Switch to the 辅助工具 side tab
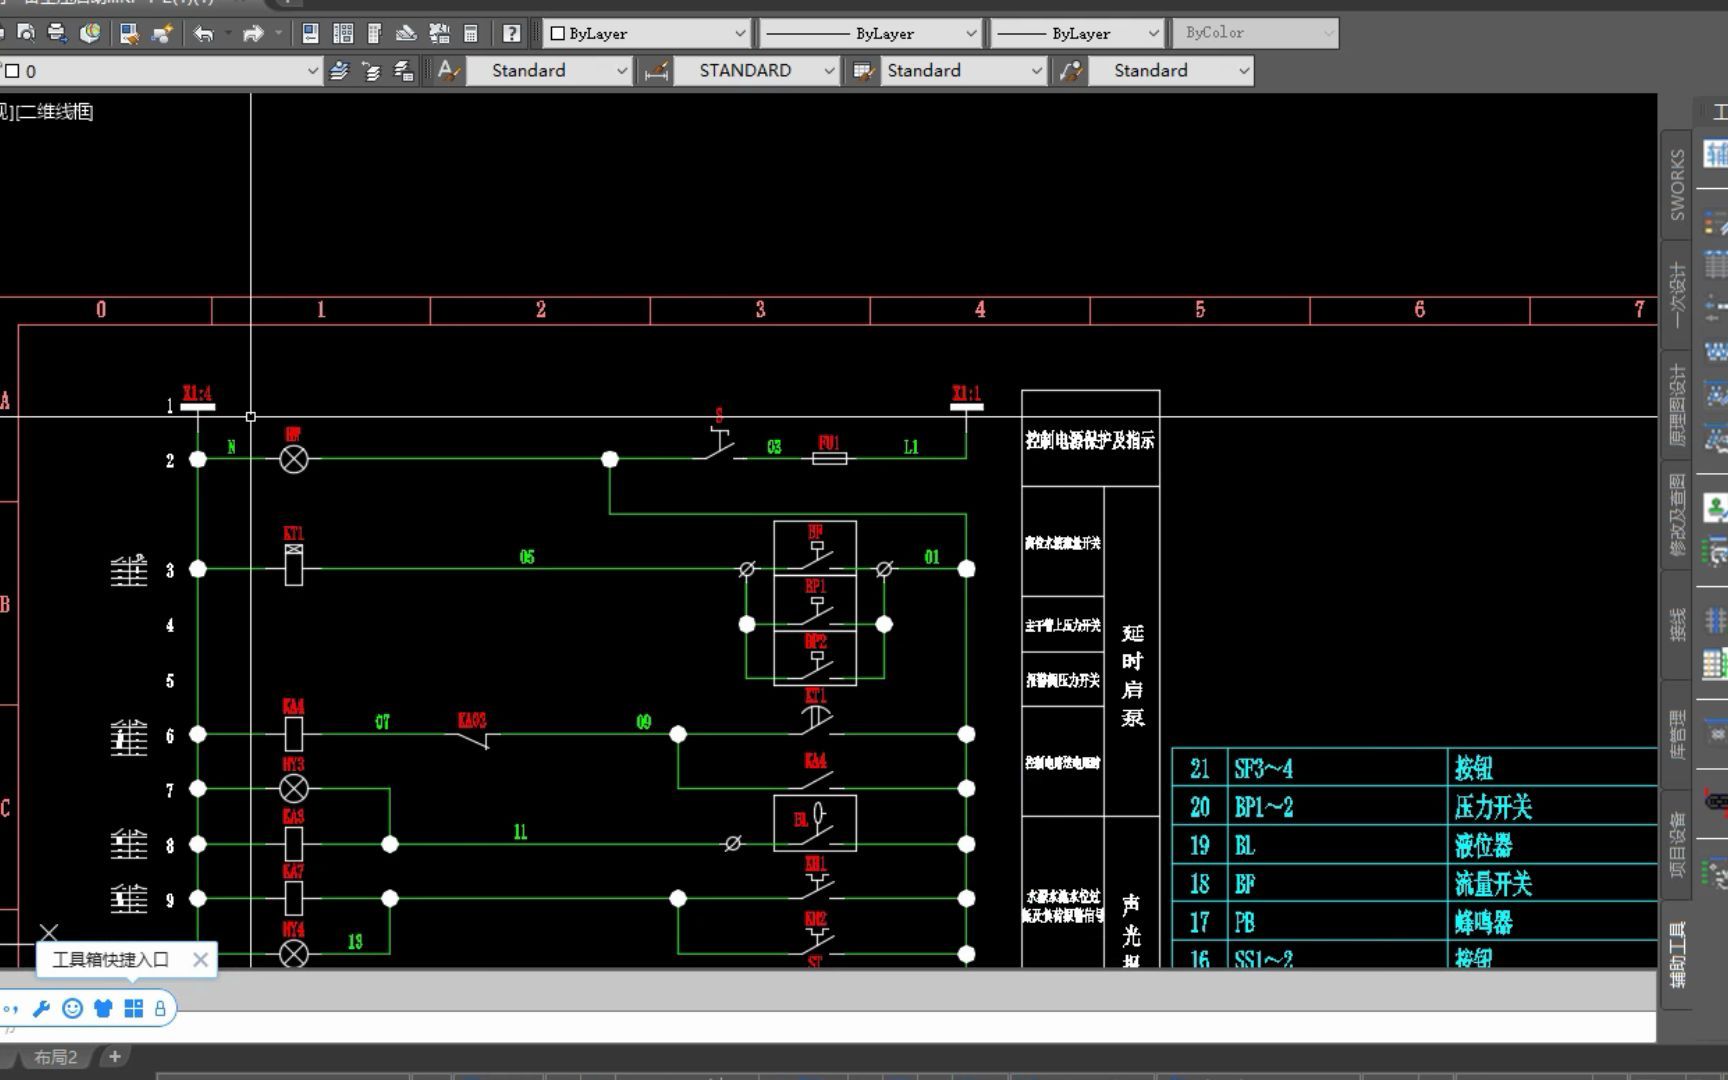 click(x=1677, y=955)
